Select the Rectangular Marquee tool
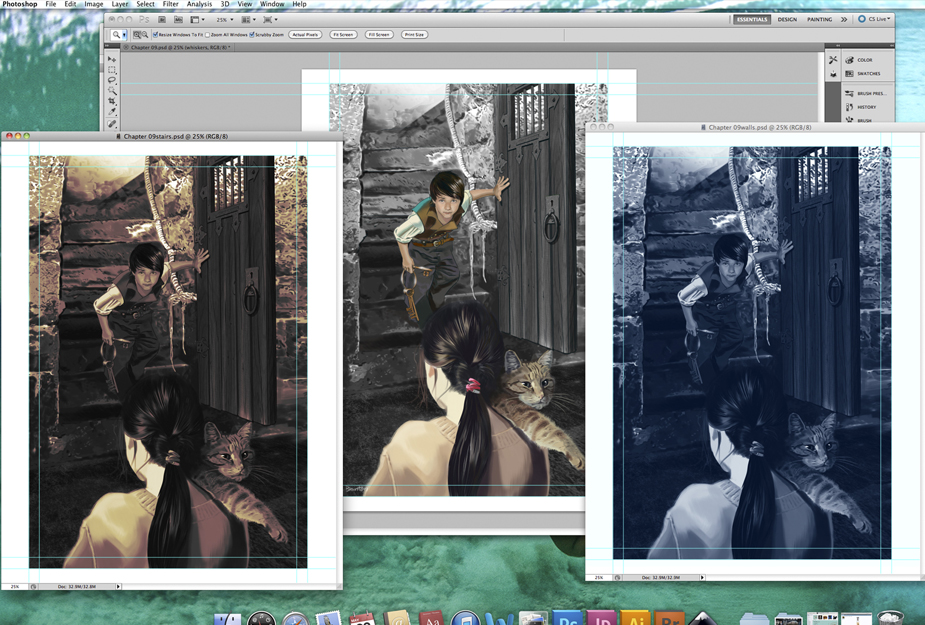Screen dimensions: 925x625 click(x=112, y=70)
